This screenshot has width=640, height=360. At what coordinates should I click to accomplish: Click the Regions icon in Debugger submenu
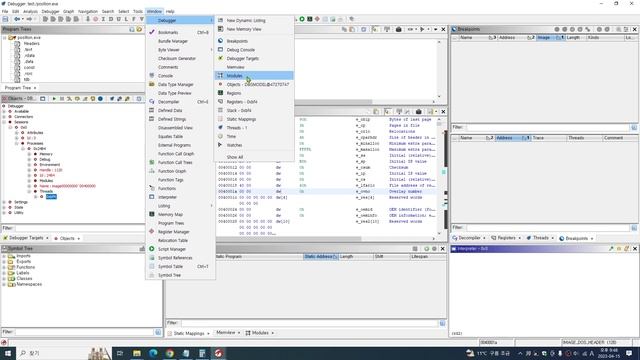(220, 93)
